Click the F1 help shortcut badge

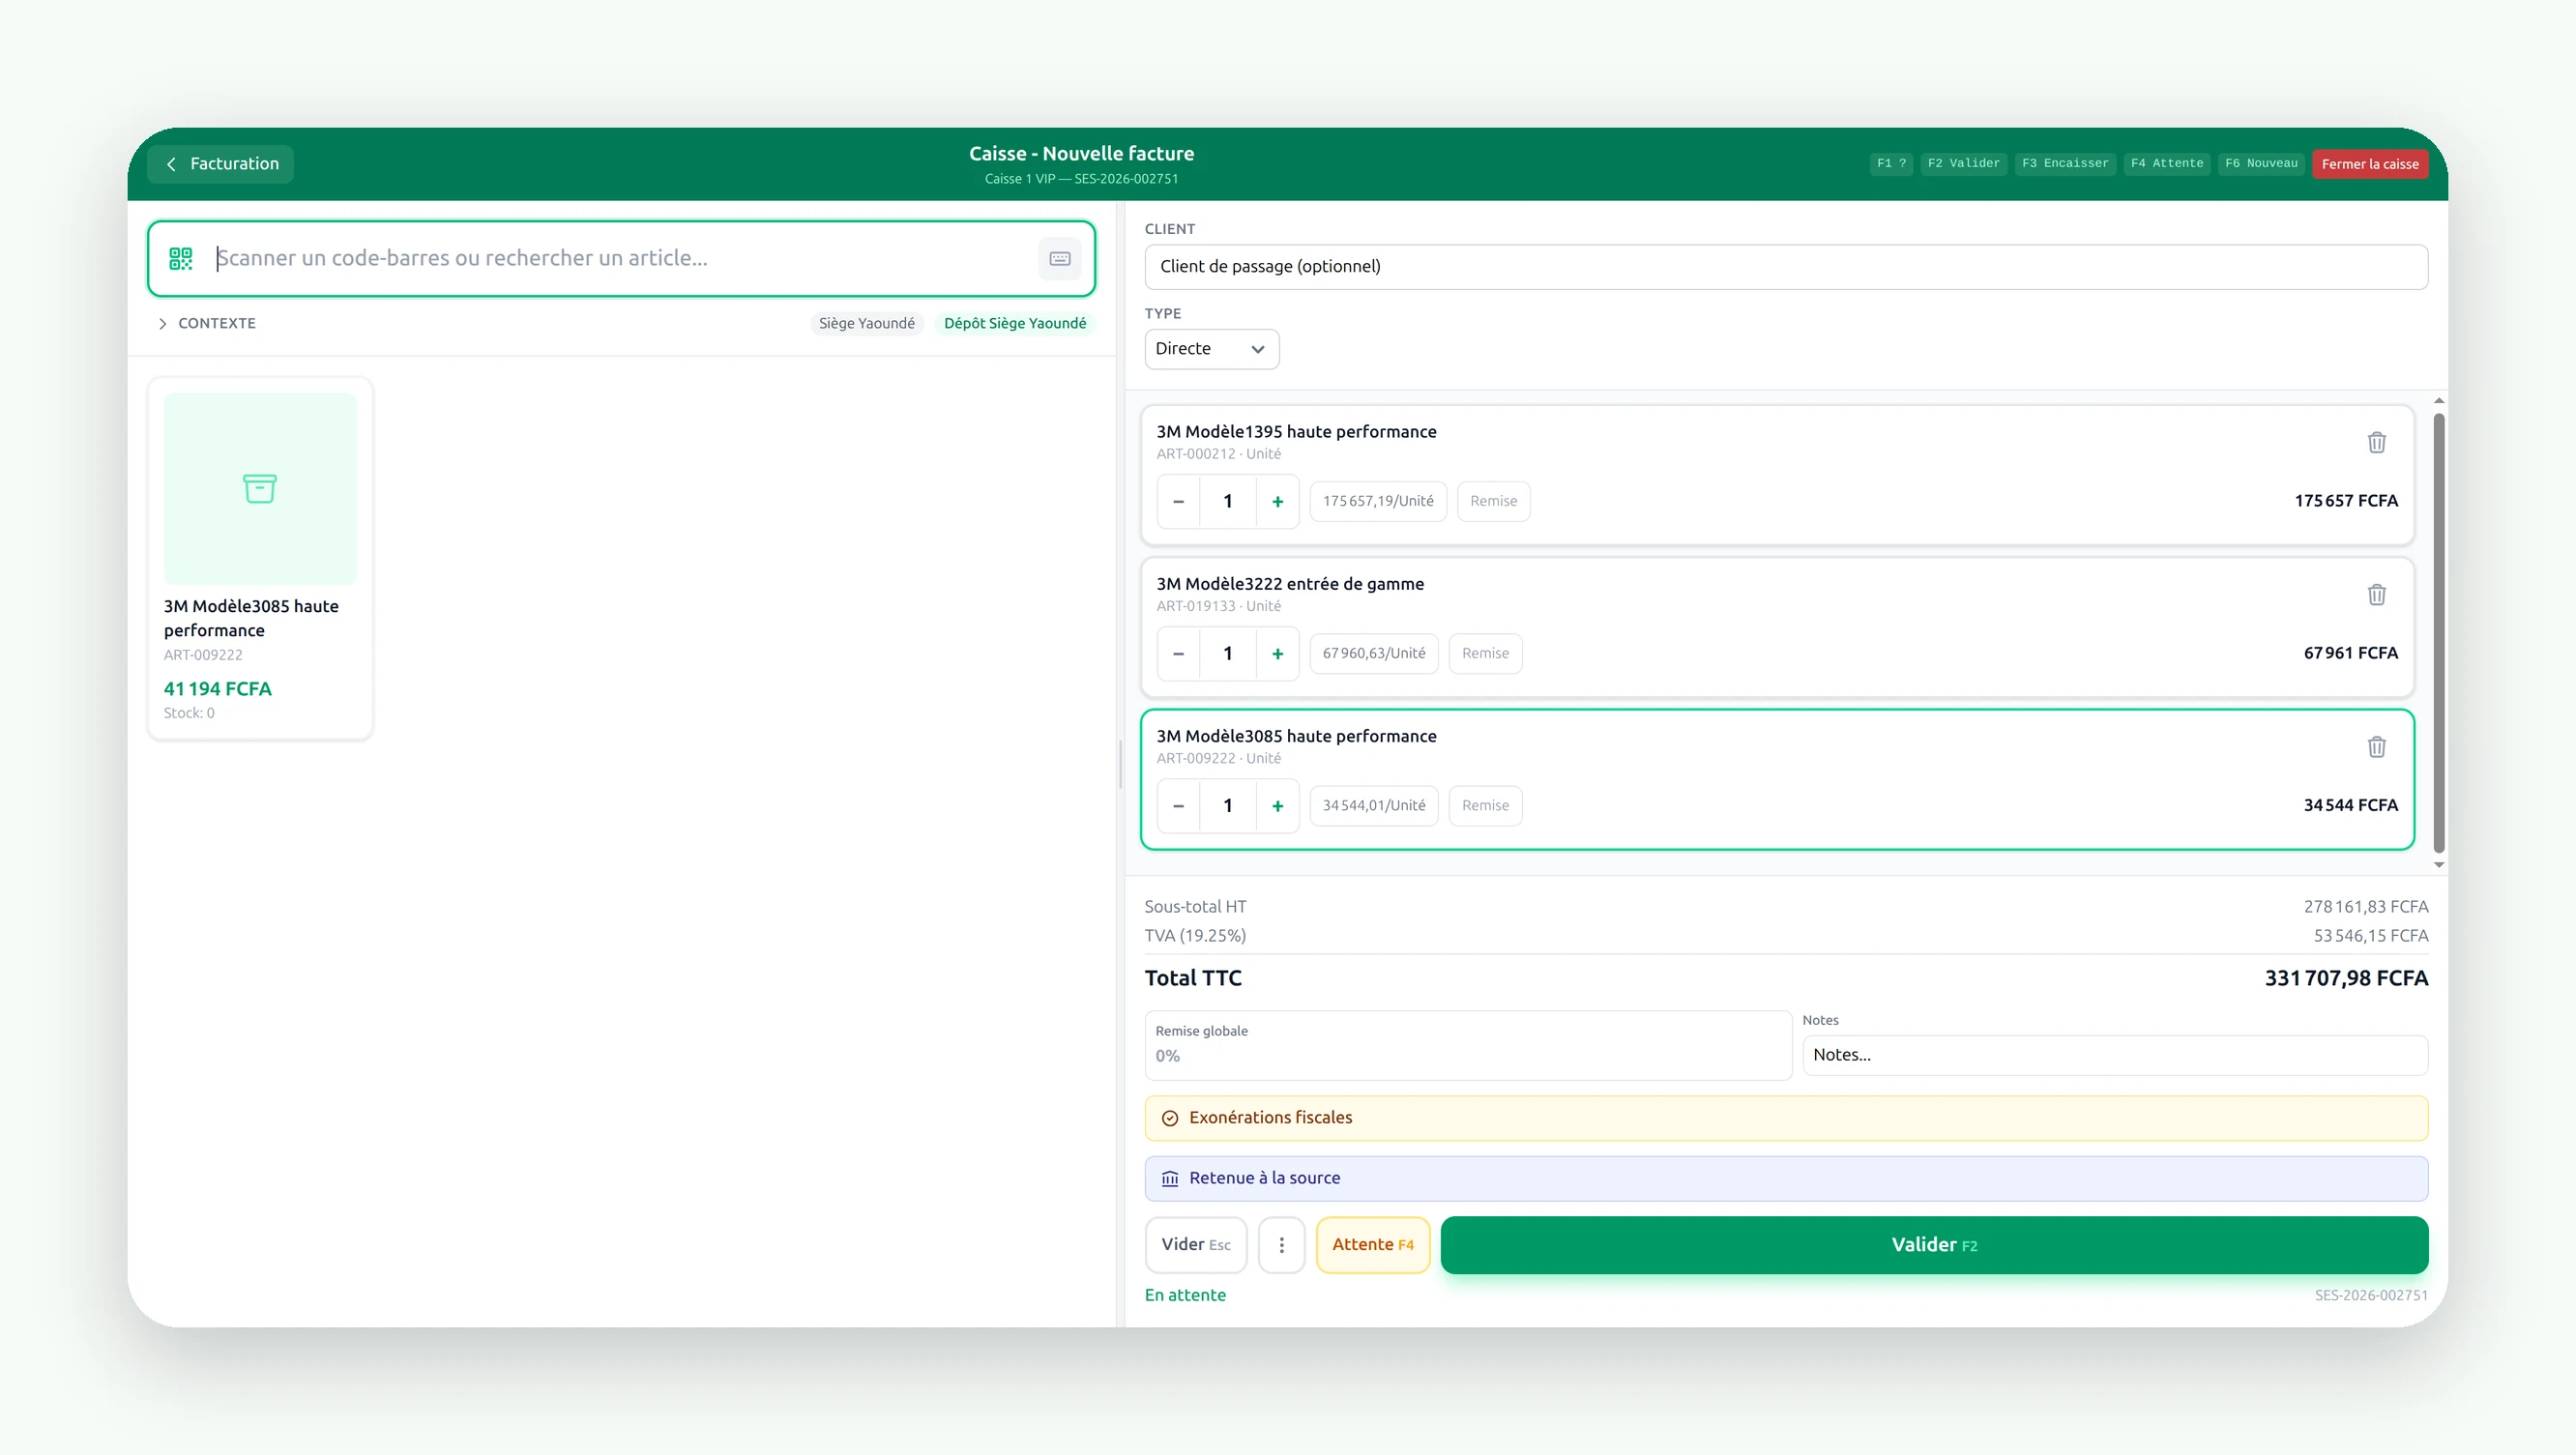(x=1891, y=164)
